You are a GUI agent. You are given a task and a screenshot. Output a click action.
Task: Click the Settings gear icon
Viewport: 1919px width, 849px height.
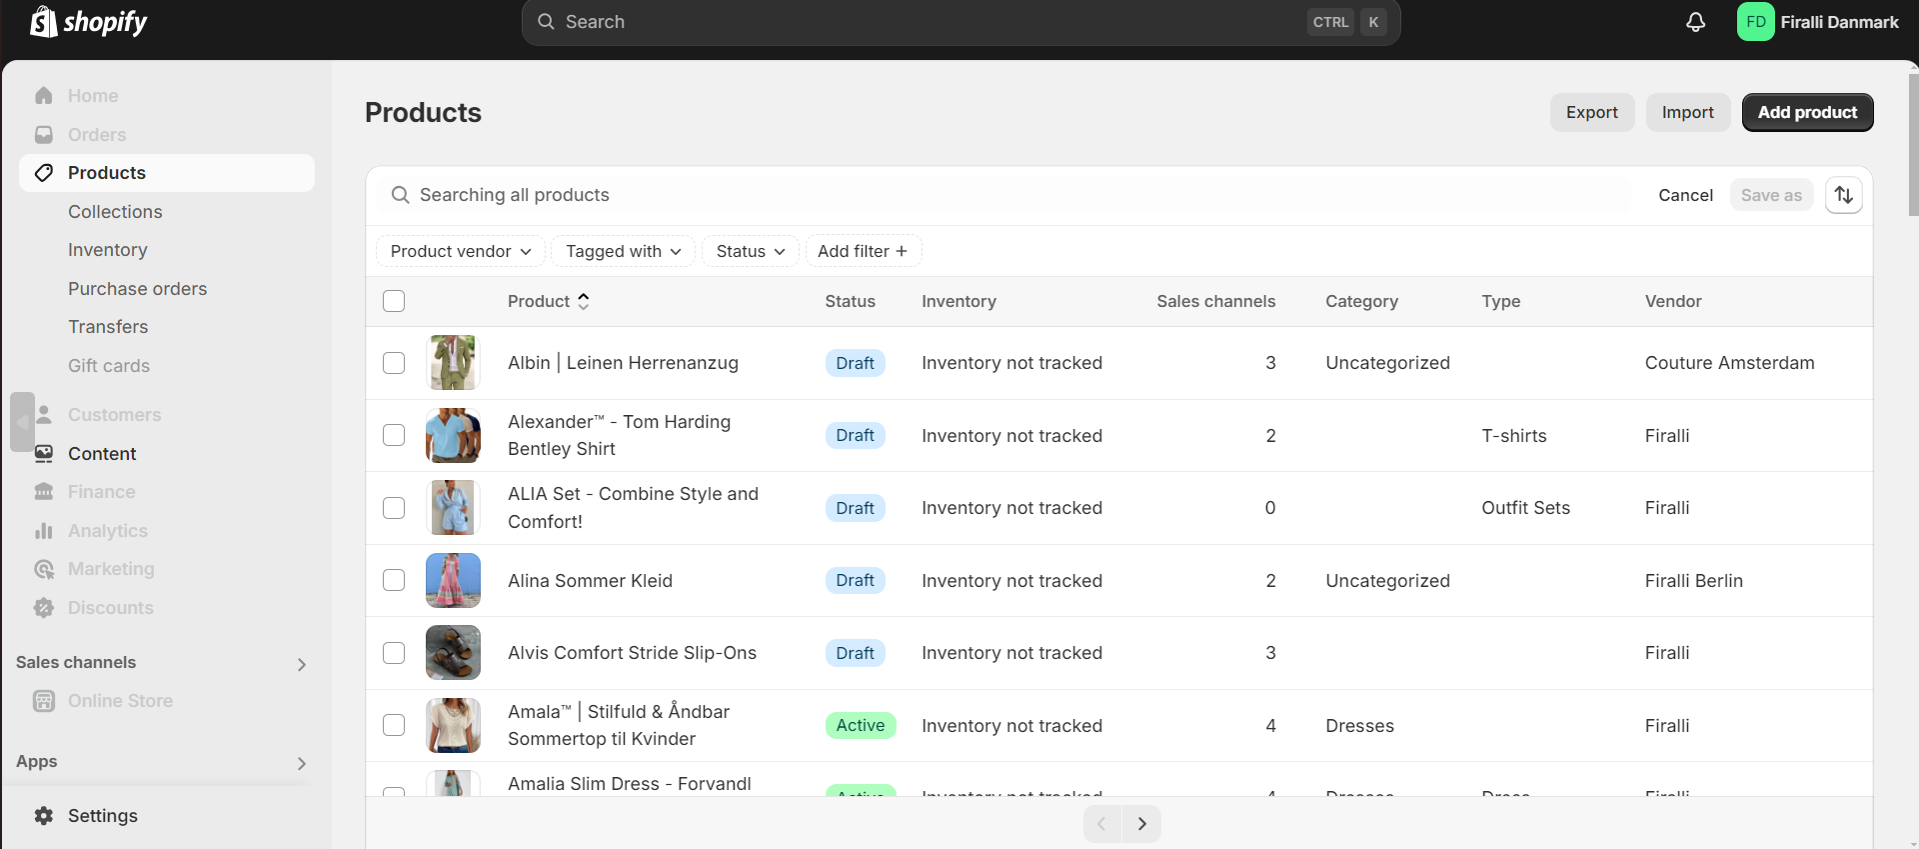[44, 815]
